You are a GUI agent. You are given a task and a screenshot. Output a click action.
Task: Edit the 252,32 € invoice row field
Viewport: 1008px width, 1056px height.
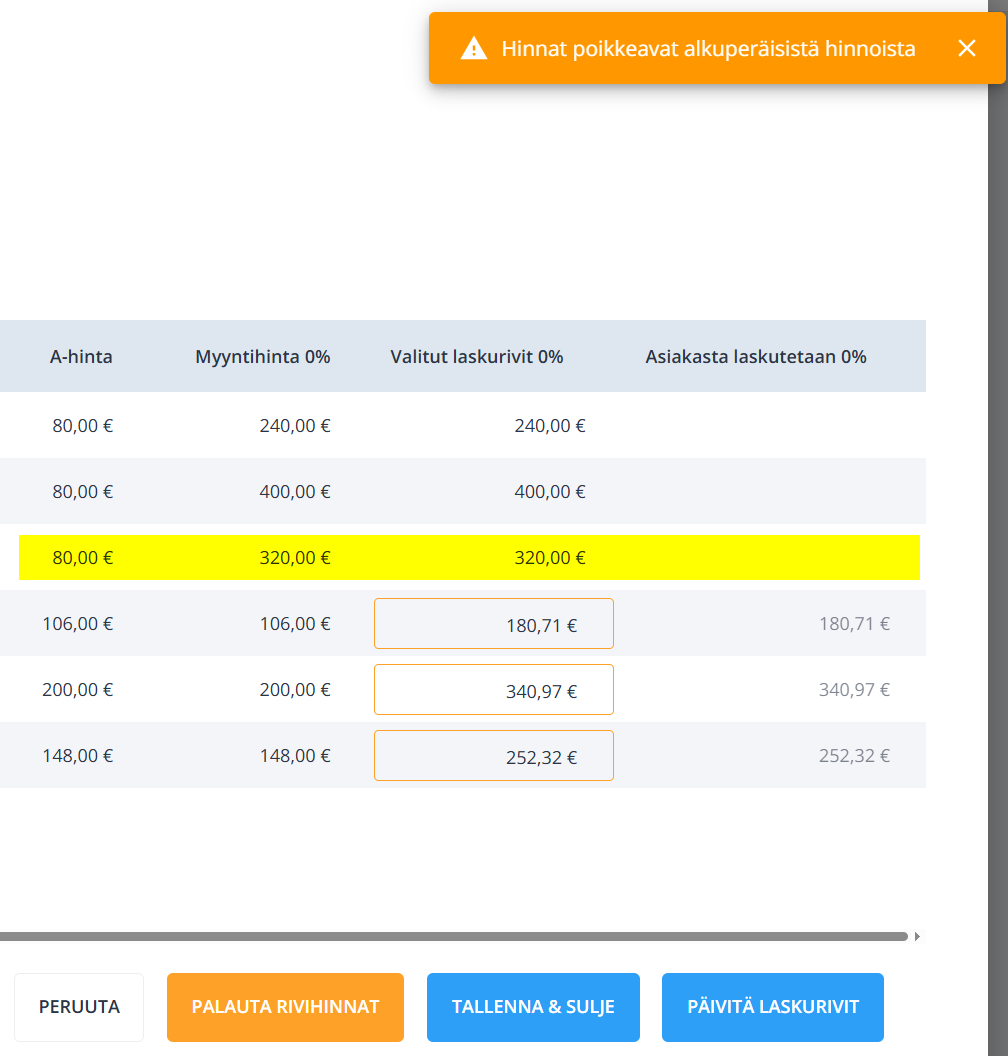pyautogui.click(x=494, y=756)
